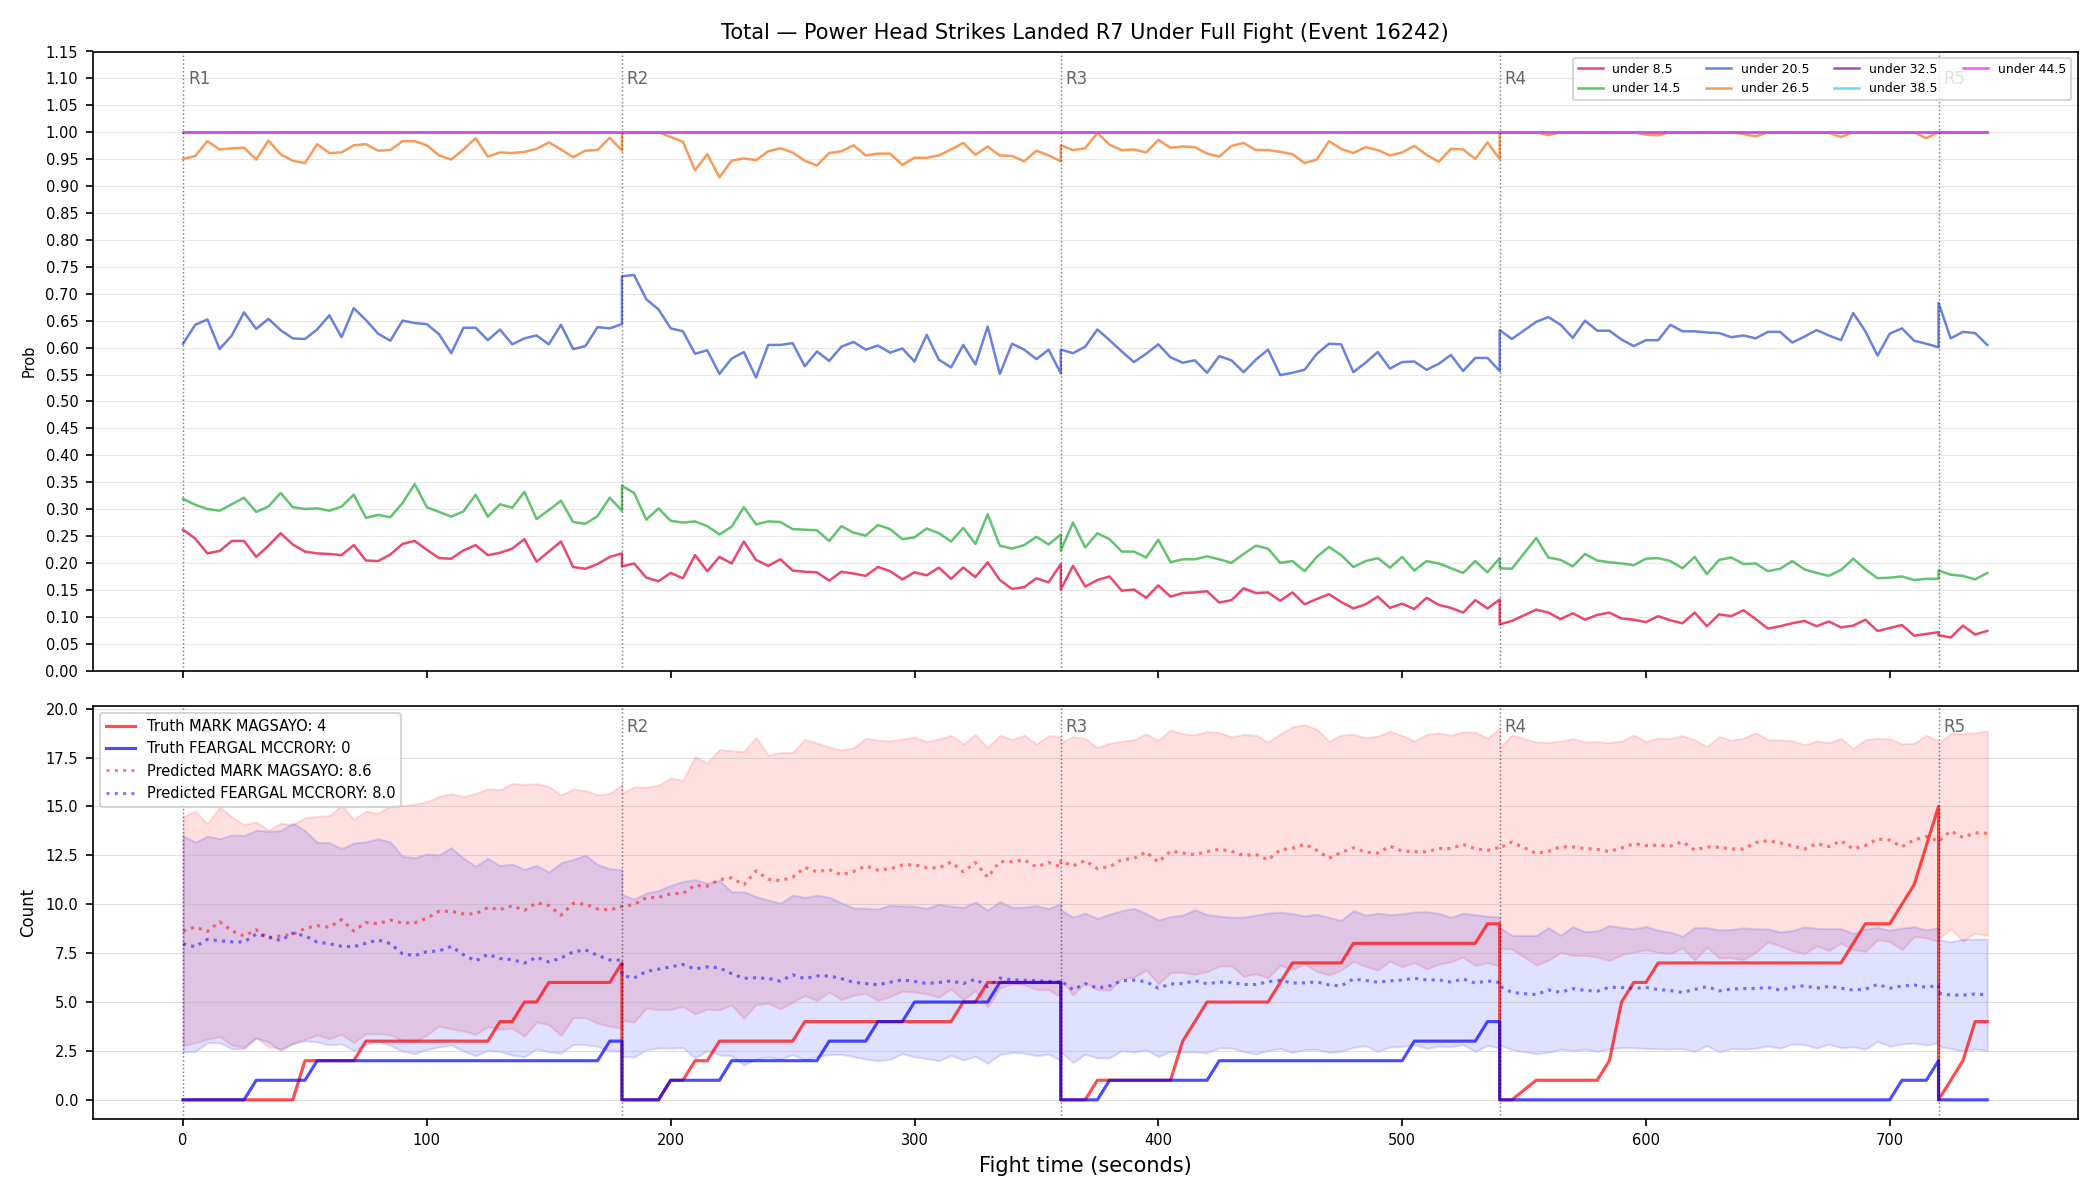Select the 'under 20.5' legend entry
Image resolution: width=2100 pixels, height=1200 pixels.
coord(1758,69)
